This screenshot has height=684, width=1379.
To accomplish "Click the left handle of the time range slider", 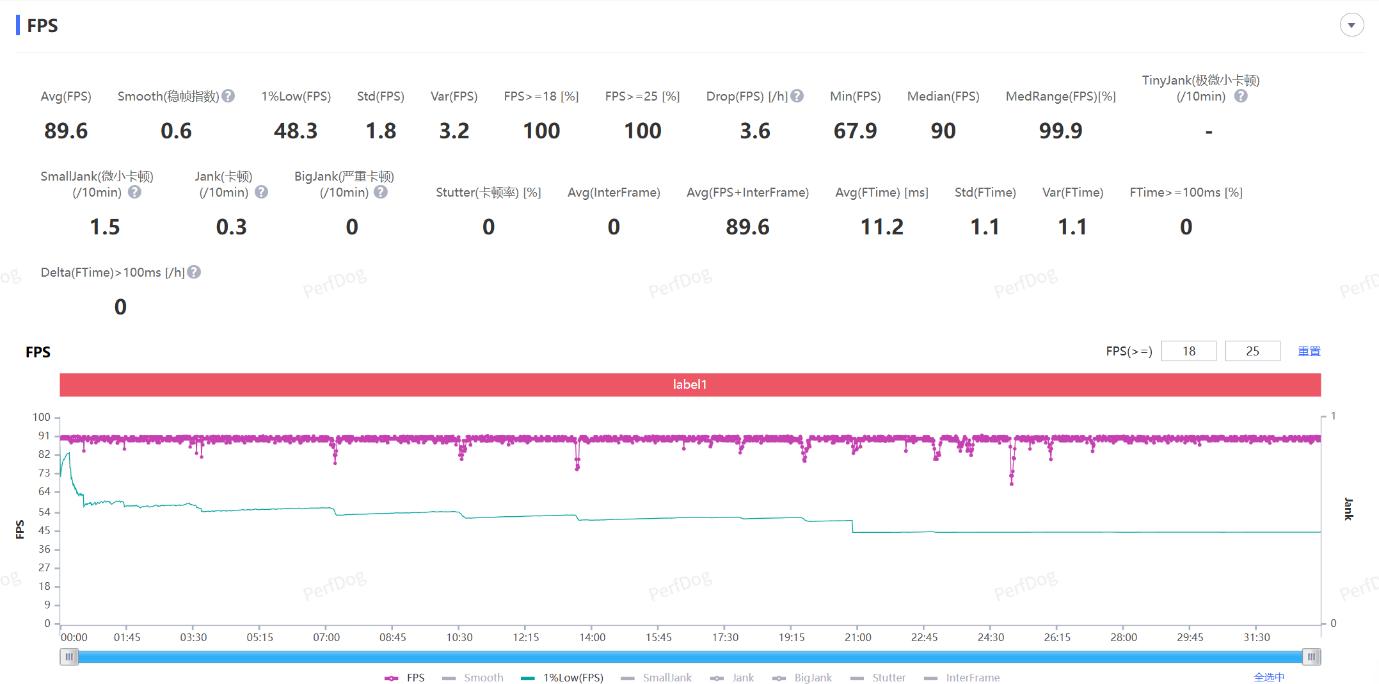I will (x=69, y=657).
